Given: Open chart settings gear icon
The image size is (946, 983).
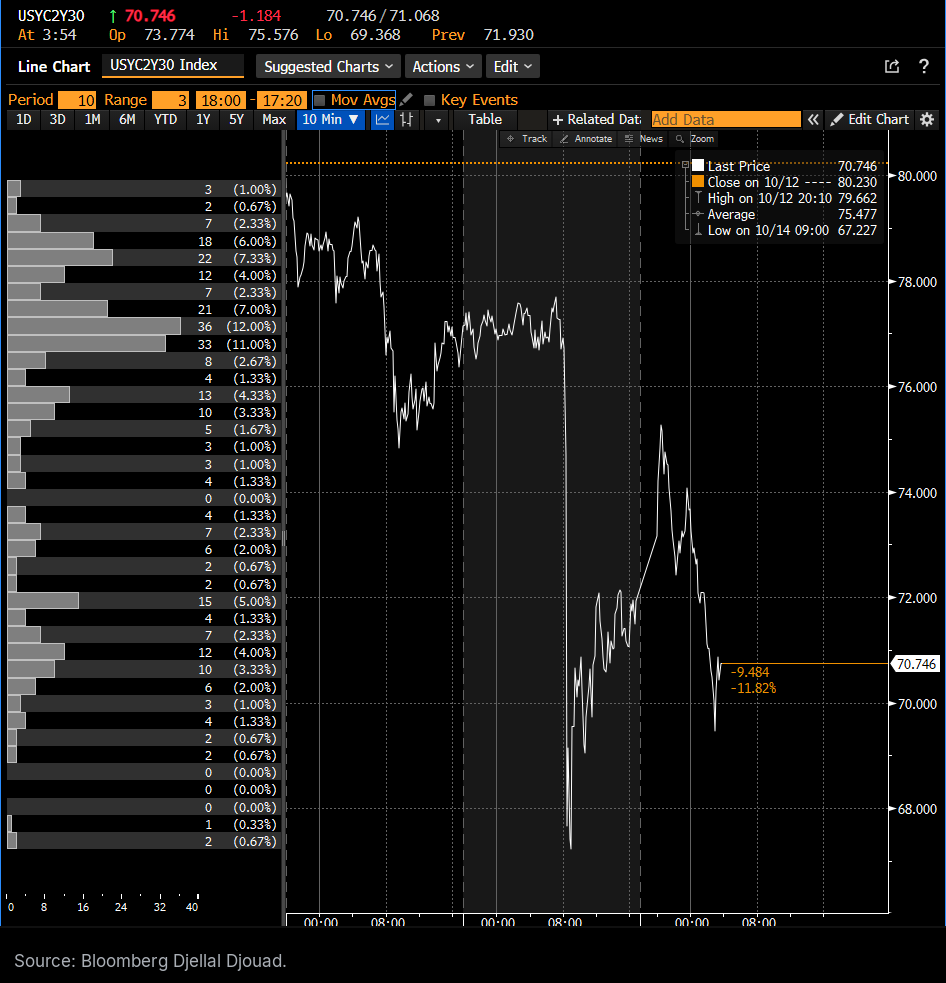Looking at the screenshot, I should [927, 120].
